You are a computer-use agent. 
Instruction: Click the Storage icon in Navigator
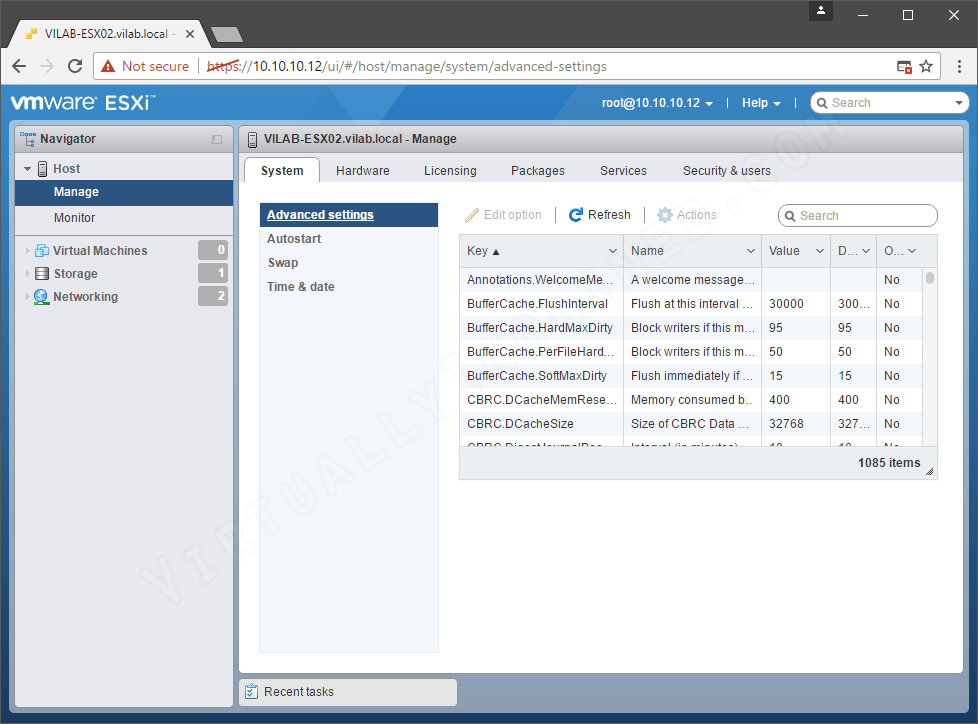tap(42, 273)
